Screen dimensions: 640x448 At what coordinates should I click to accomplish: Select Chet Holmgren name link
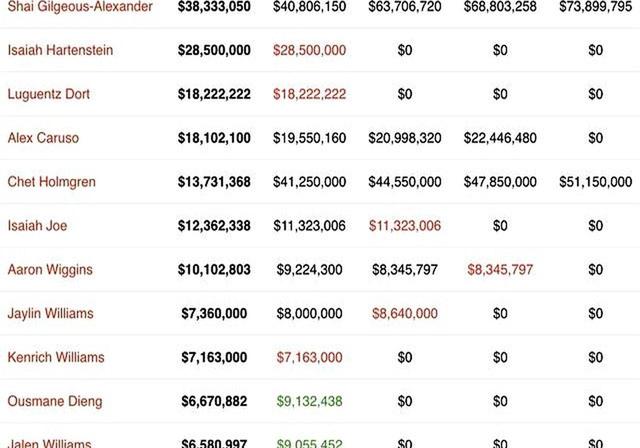[51, 182]
